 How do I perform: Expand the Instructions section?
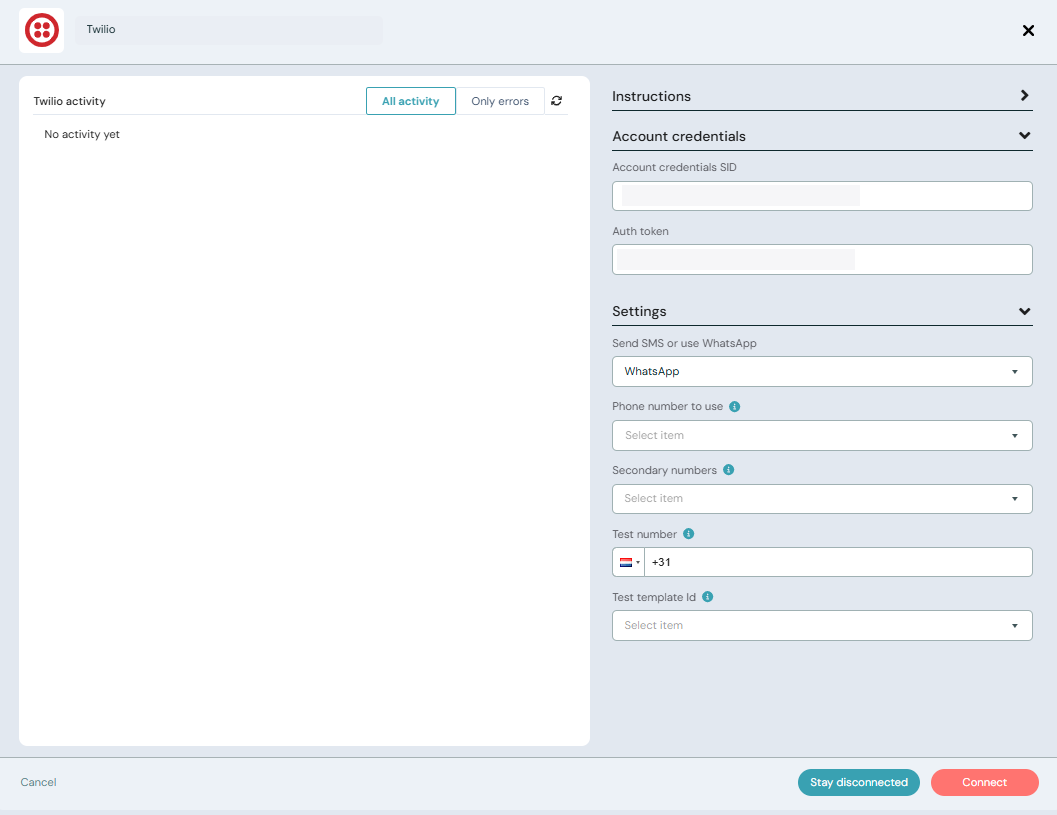coord(822,96)
